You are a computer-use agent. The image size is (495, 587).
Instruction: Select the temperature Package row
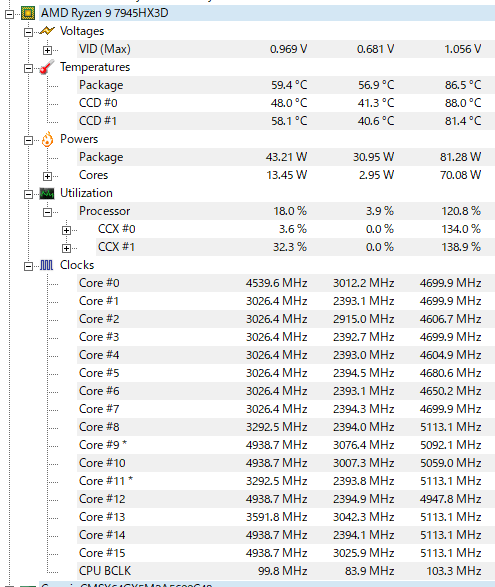(x=286, y=85)
